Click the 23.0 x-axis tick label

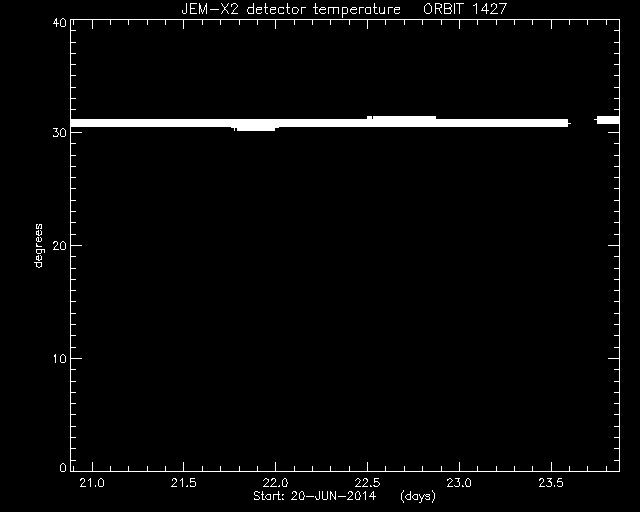460,483
